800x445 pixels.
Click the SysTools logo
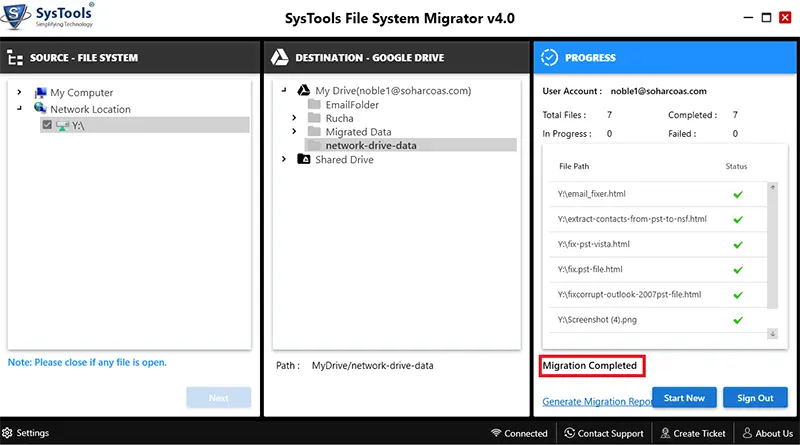47,16
